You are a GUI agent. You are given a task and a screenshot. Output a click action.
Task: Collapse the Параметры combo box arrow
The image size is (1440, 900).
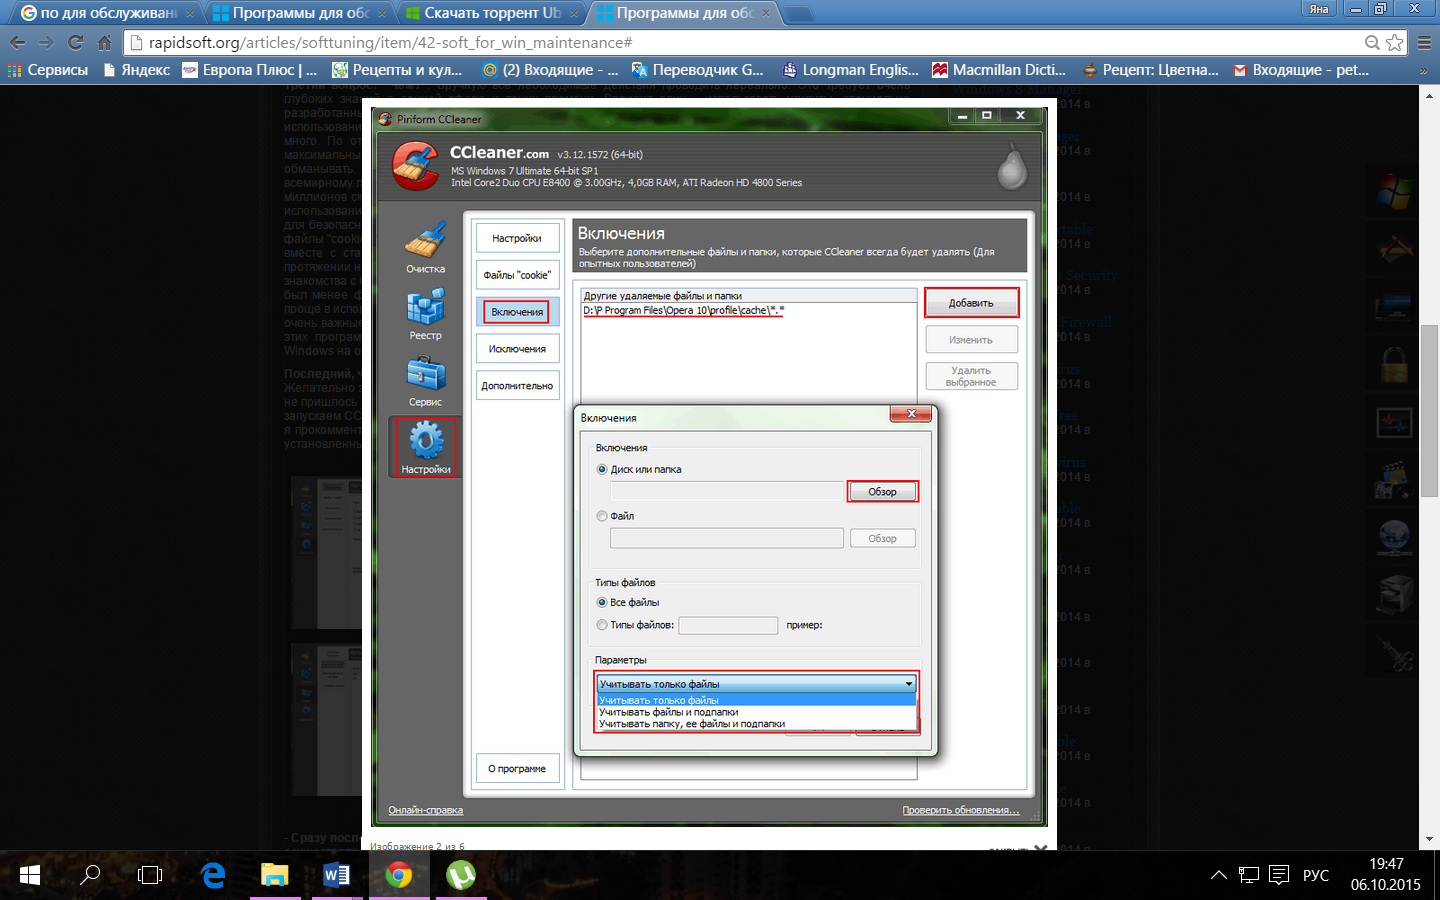pos(908,684)
